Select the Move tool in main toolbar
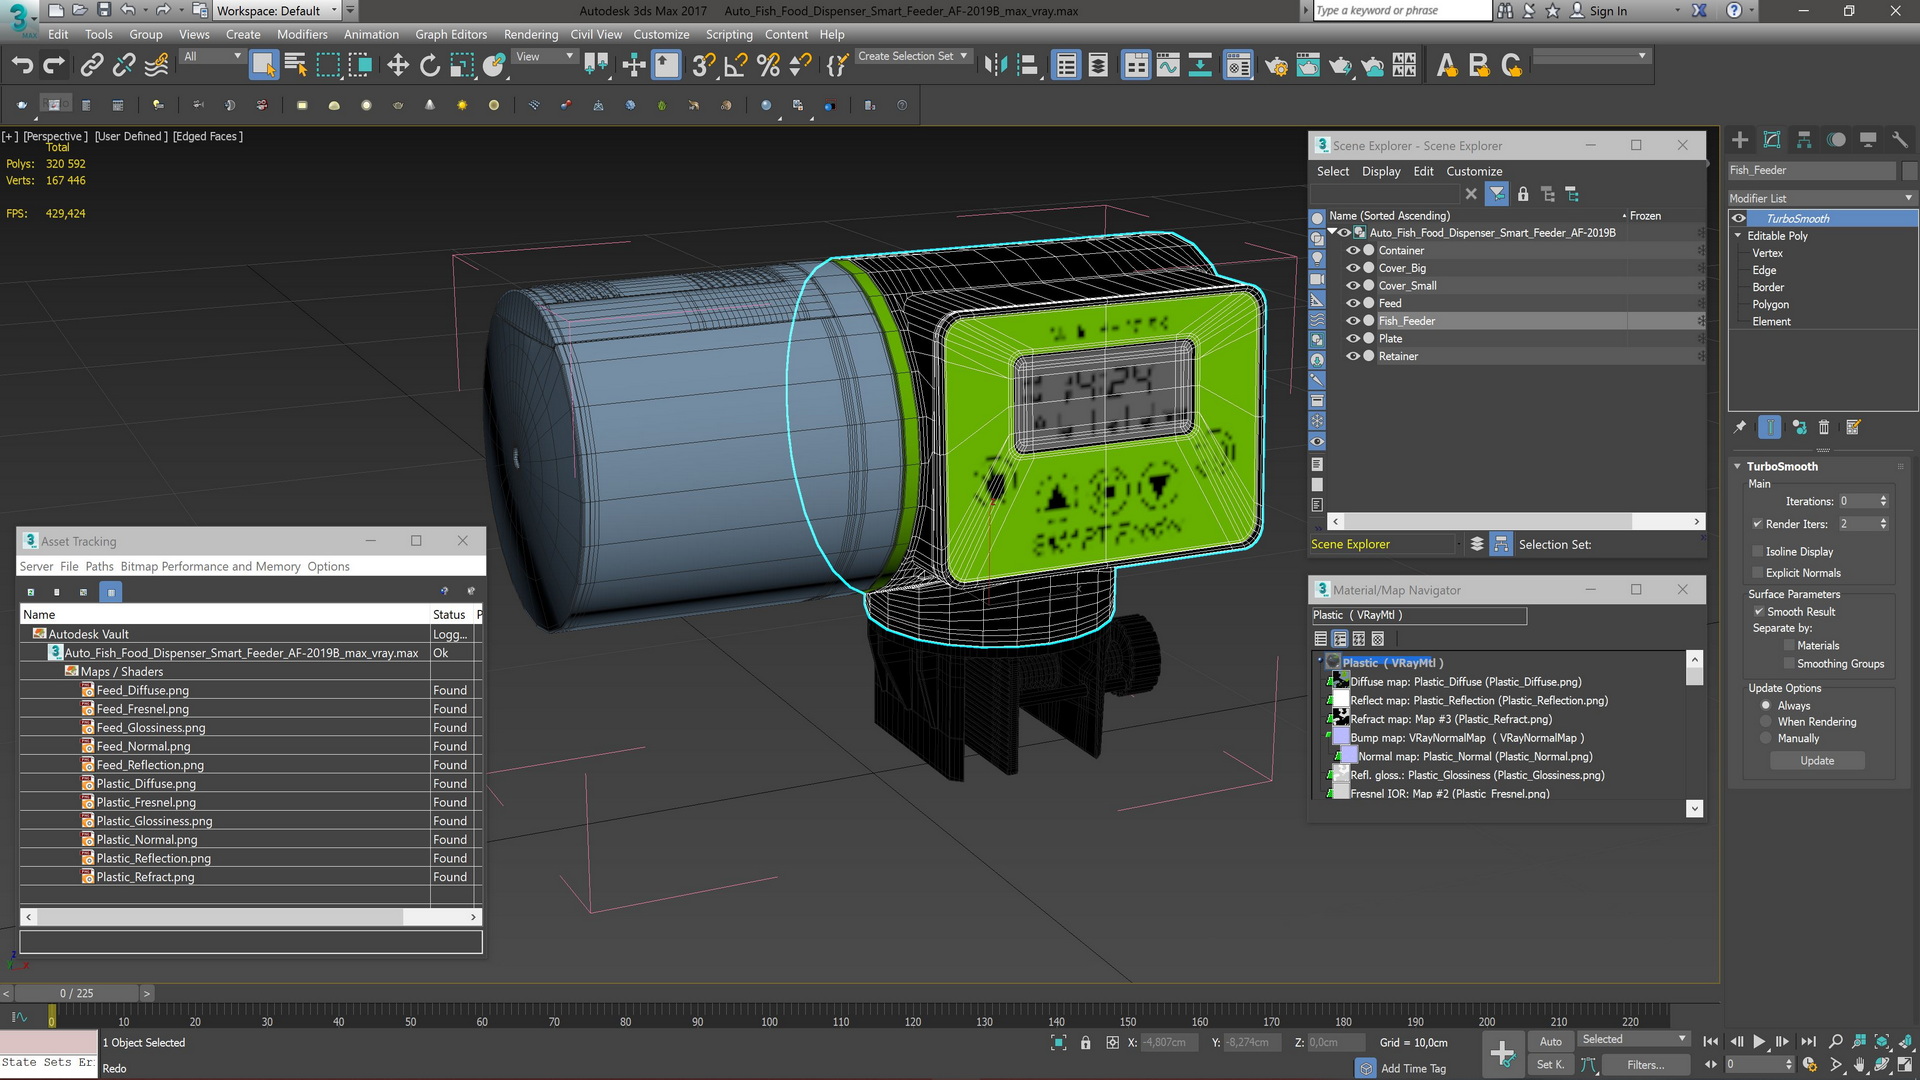This screenshot has width=1920, height=1080. (x=398, y=66)
